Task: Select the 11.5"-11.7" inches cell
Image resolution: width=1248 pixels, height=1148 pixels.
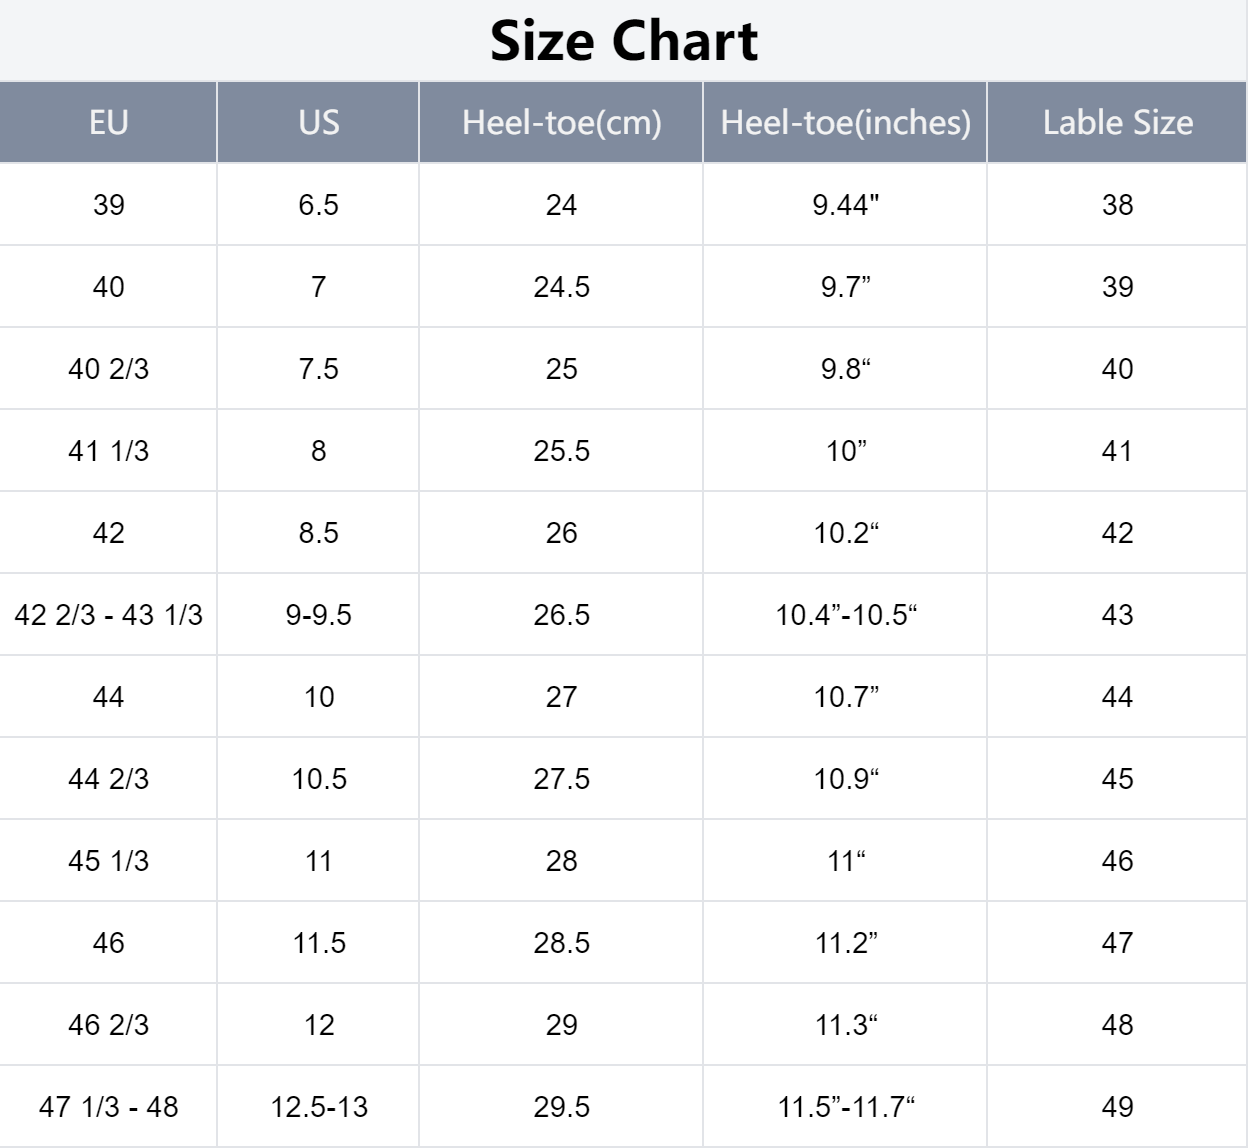Action: [x=845, y=1107]
